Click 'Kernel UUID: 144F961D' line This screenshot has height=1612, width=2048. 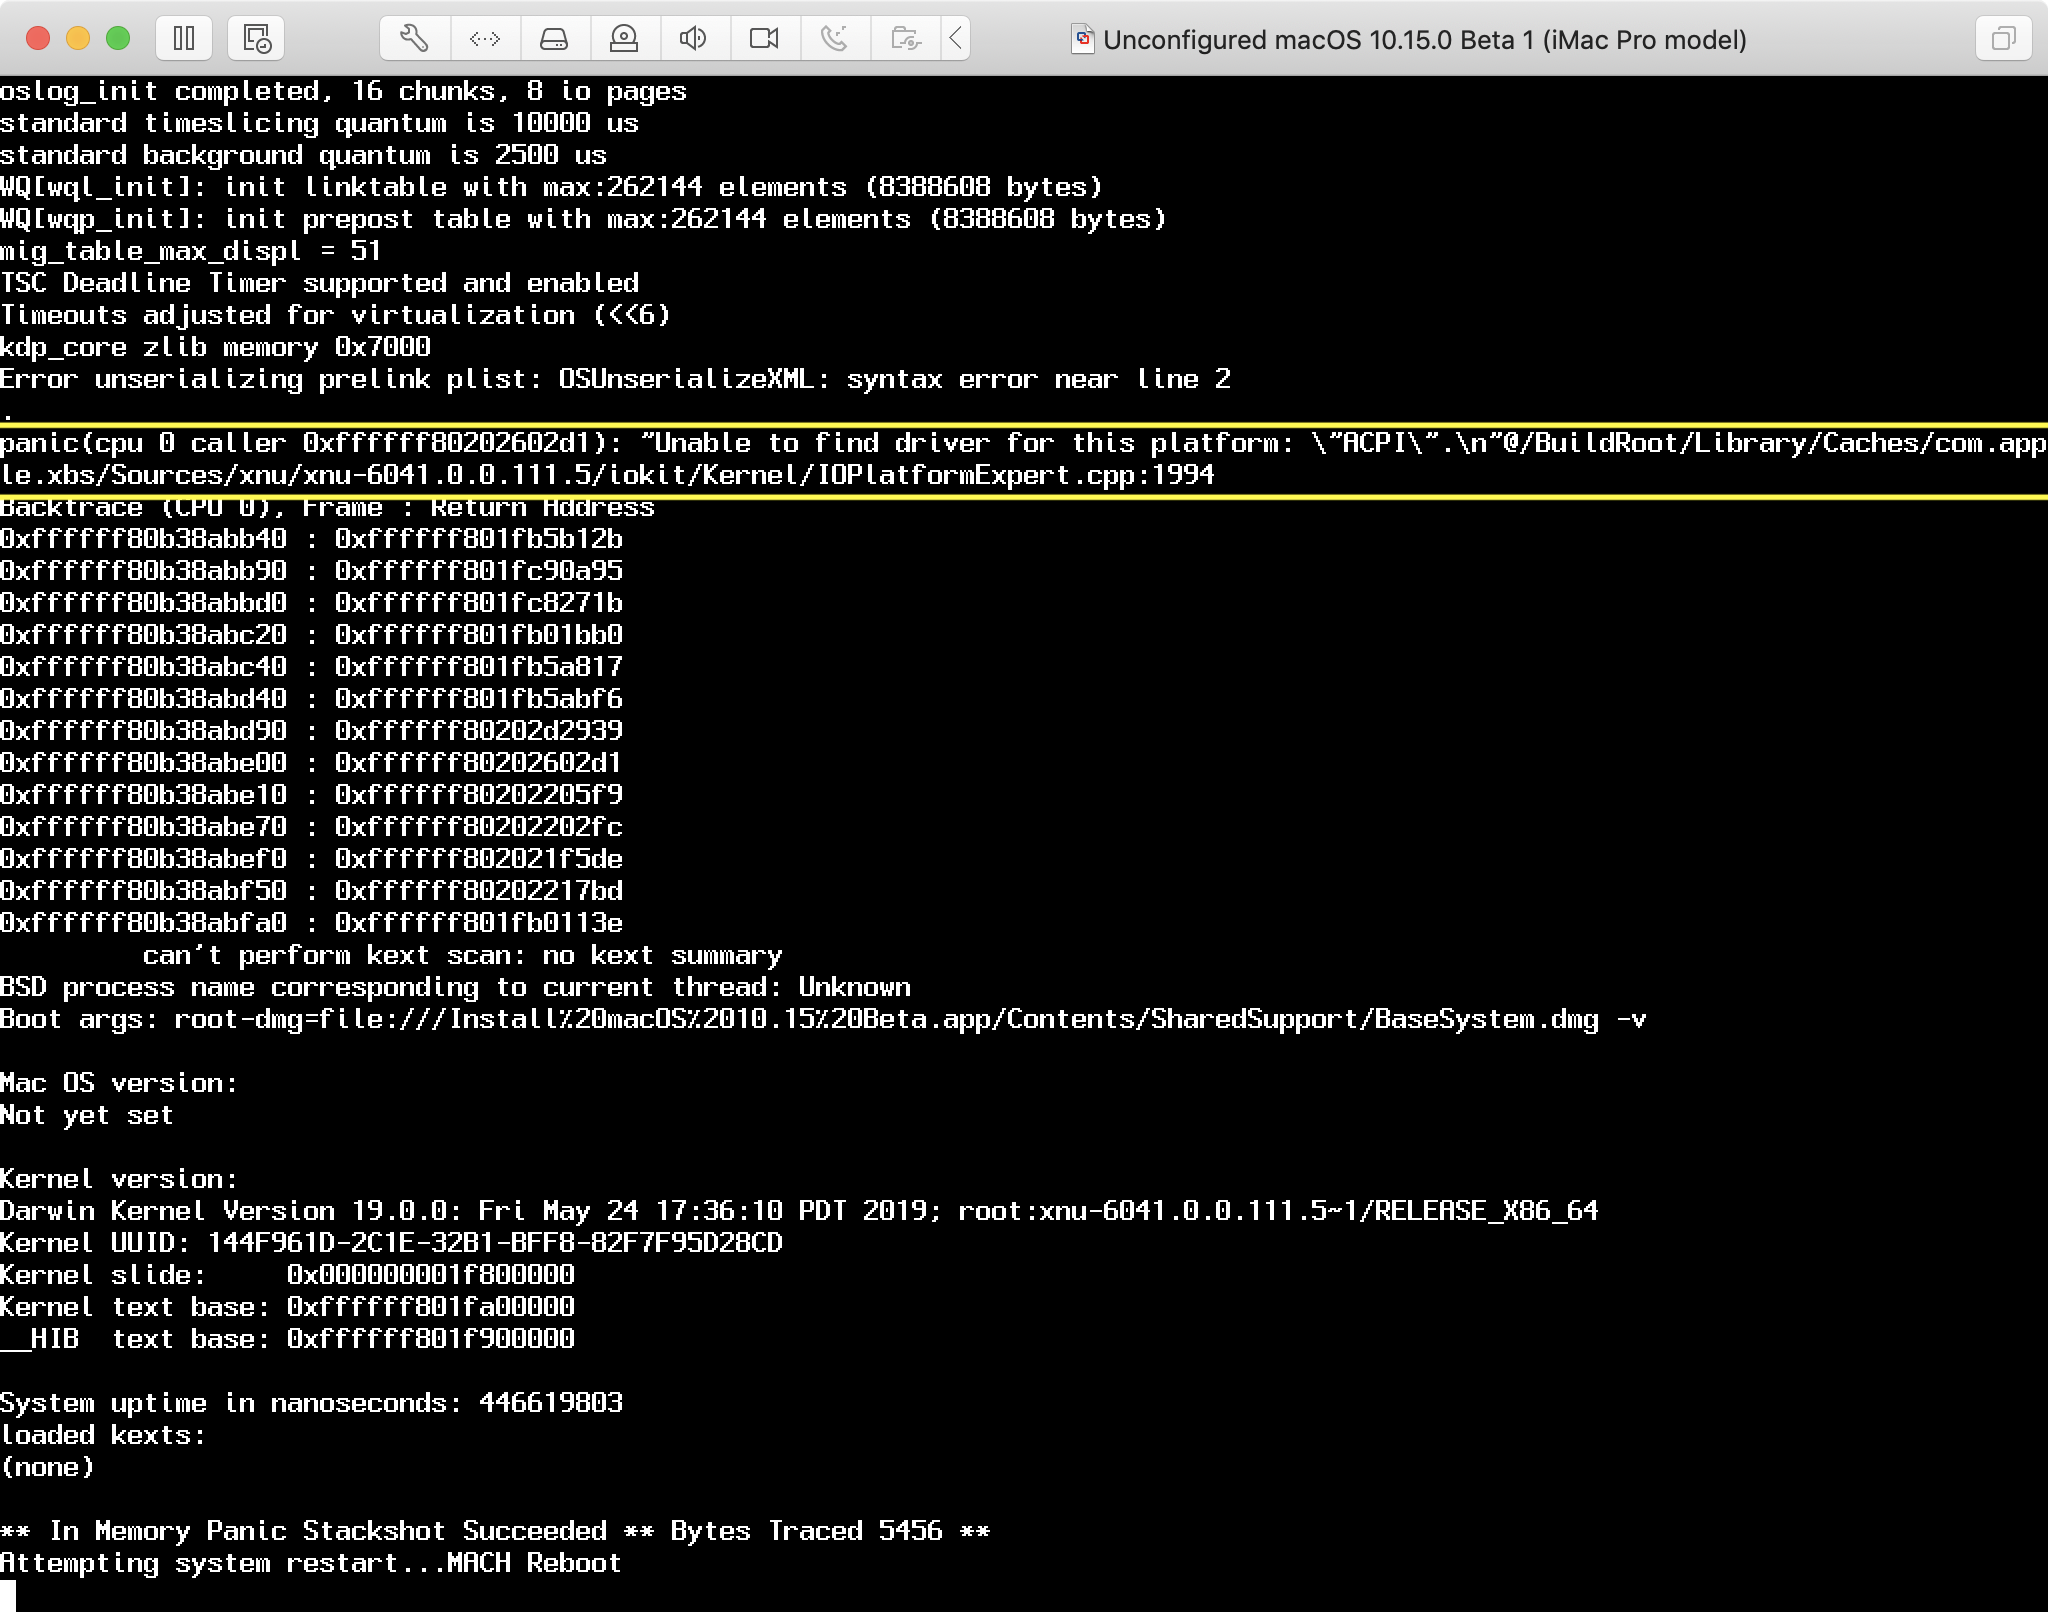tap(391, 1243)
